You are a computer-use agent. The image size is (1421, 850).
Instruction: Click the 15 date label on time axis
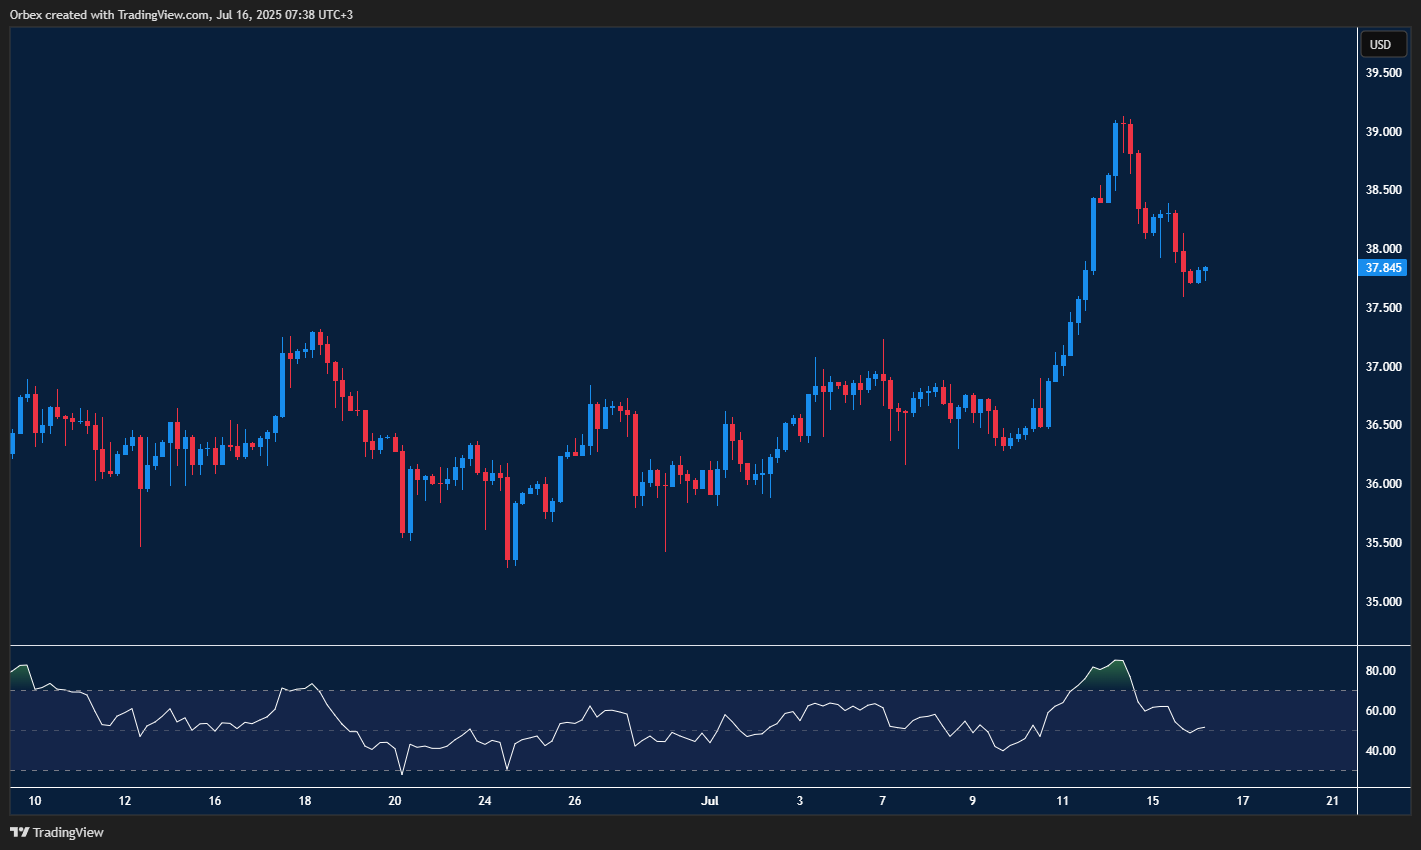coord(1154,801)
